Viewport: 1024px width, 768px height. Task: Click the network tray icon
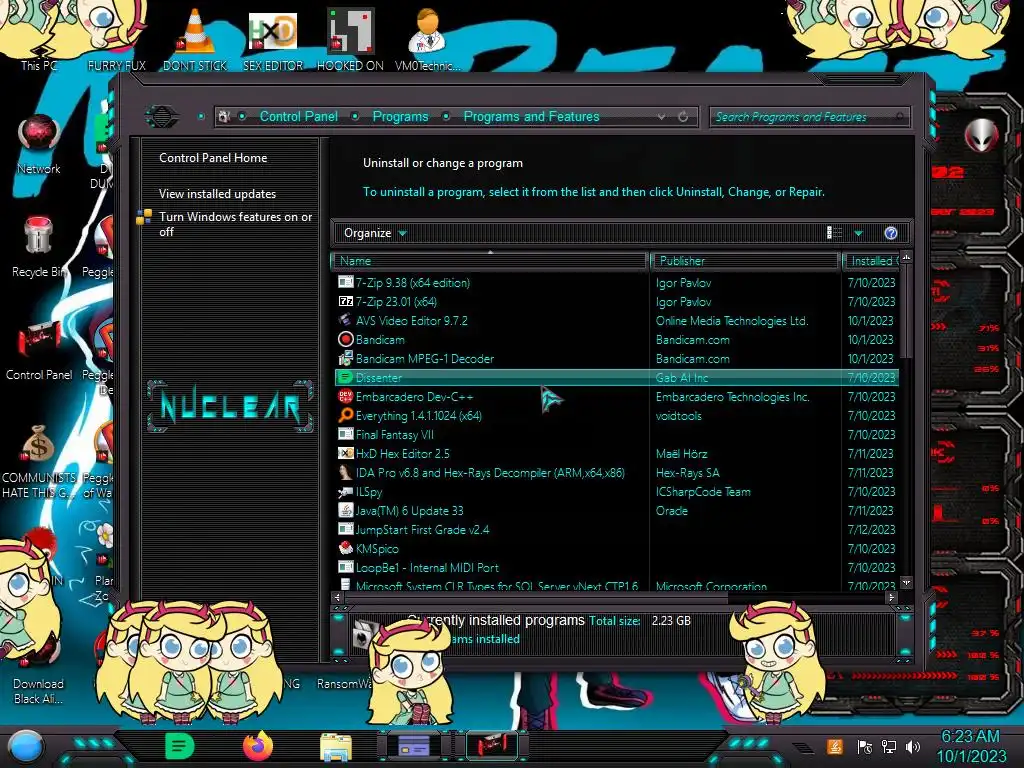click(x=889, y=746)
